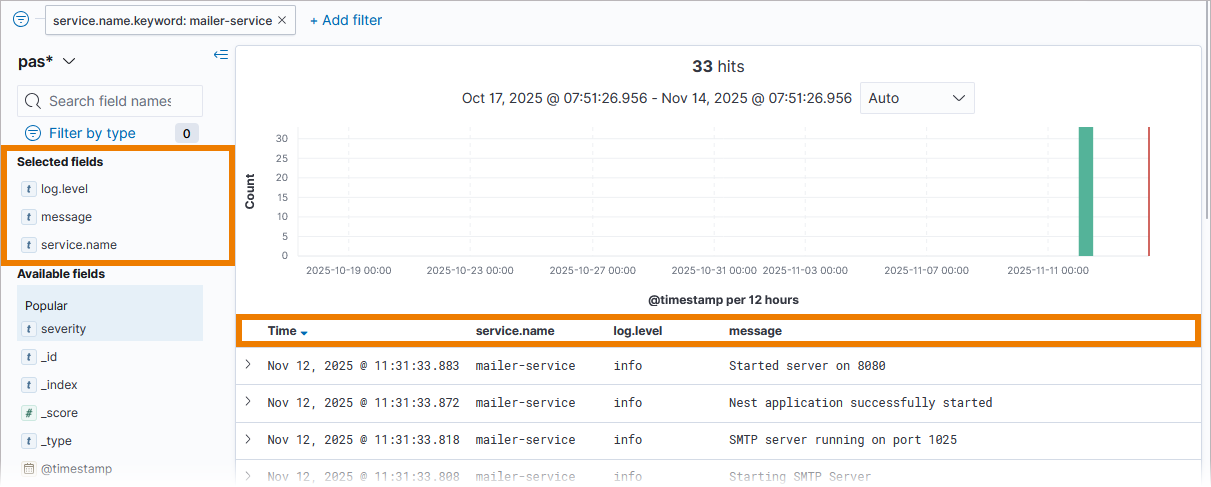Click the service.name field type icon
The height and width of the screenshot is (487, 1211).
pyautogui.click(x=28, y=244)
